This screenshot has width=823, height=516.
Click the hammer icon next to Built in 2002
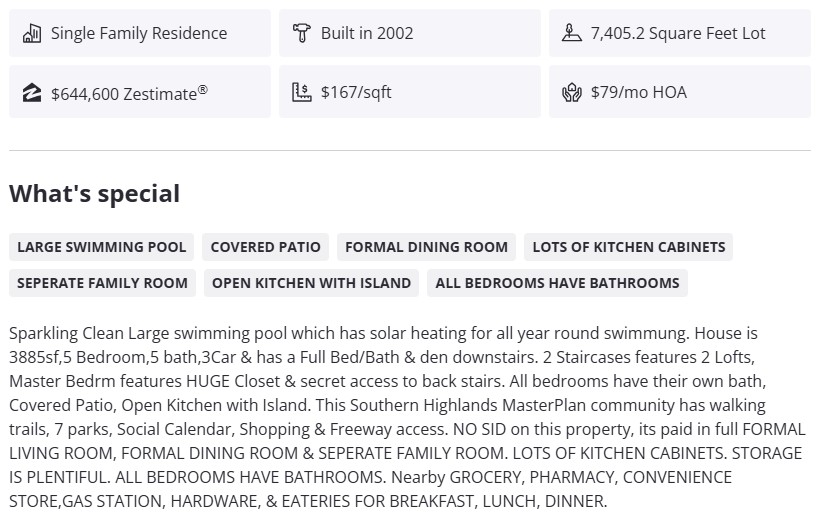click(x=302, y=34)
